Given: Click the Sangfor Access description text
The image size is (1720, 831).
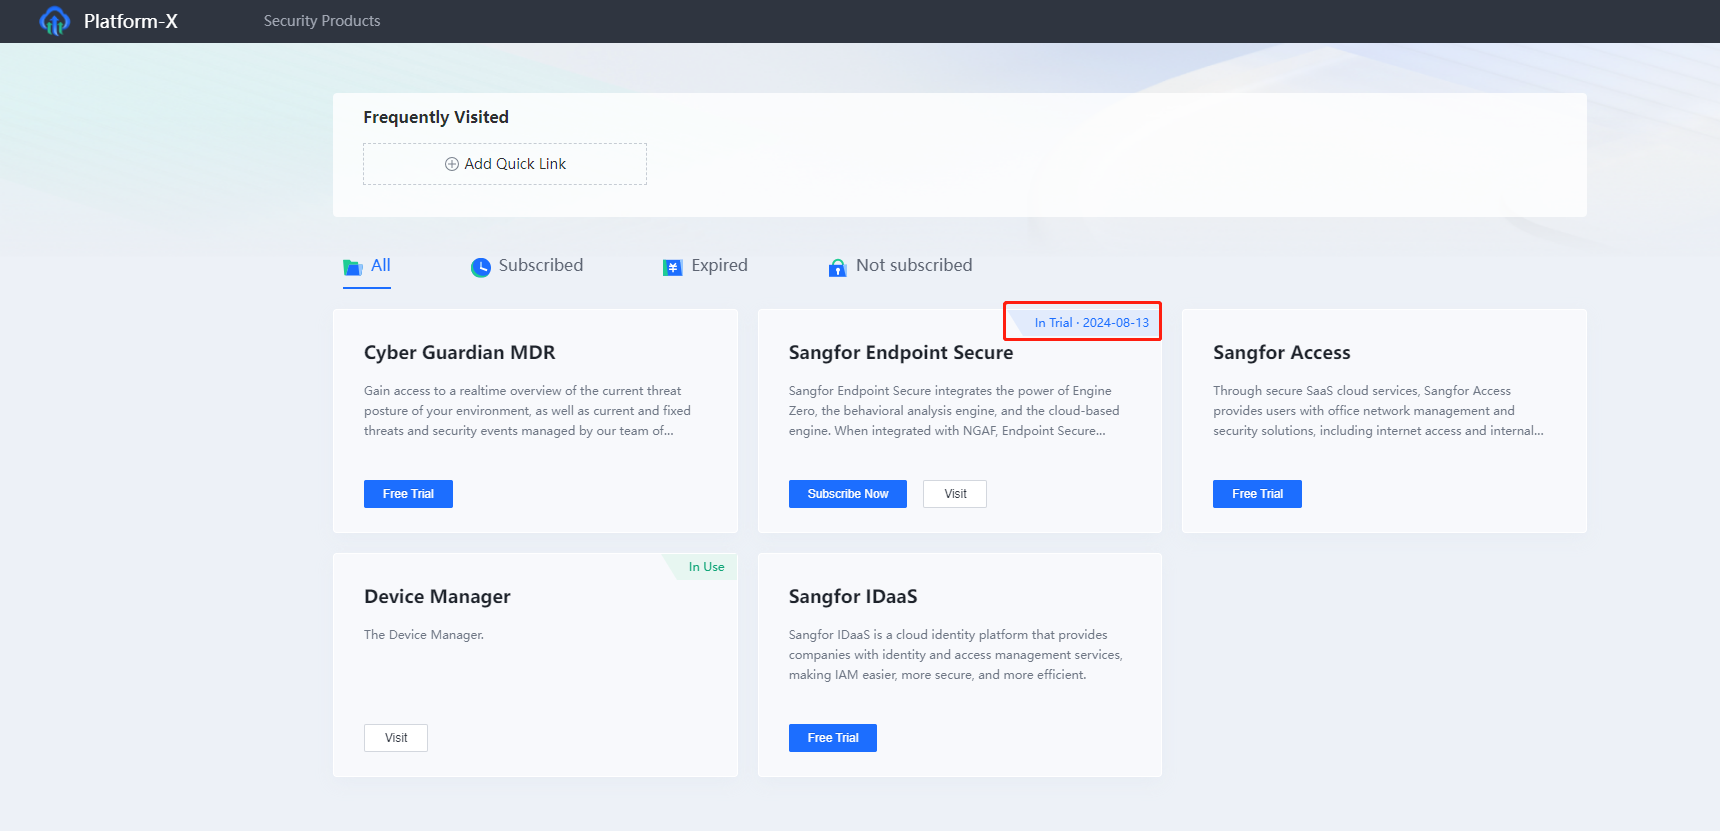Looking at the screenshot, I should tap(1378, 411).
